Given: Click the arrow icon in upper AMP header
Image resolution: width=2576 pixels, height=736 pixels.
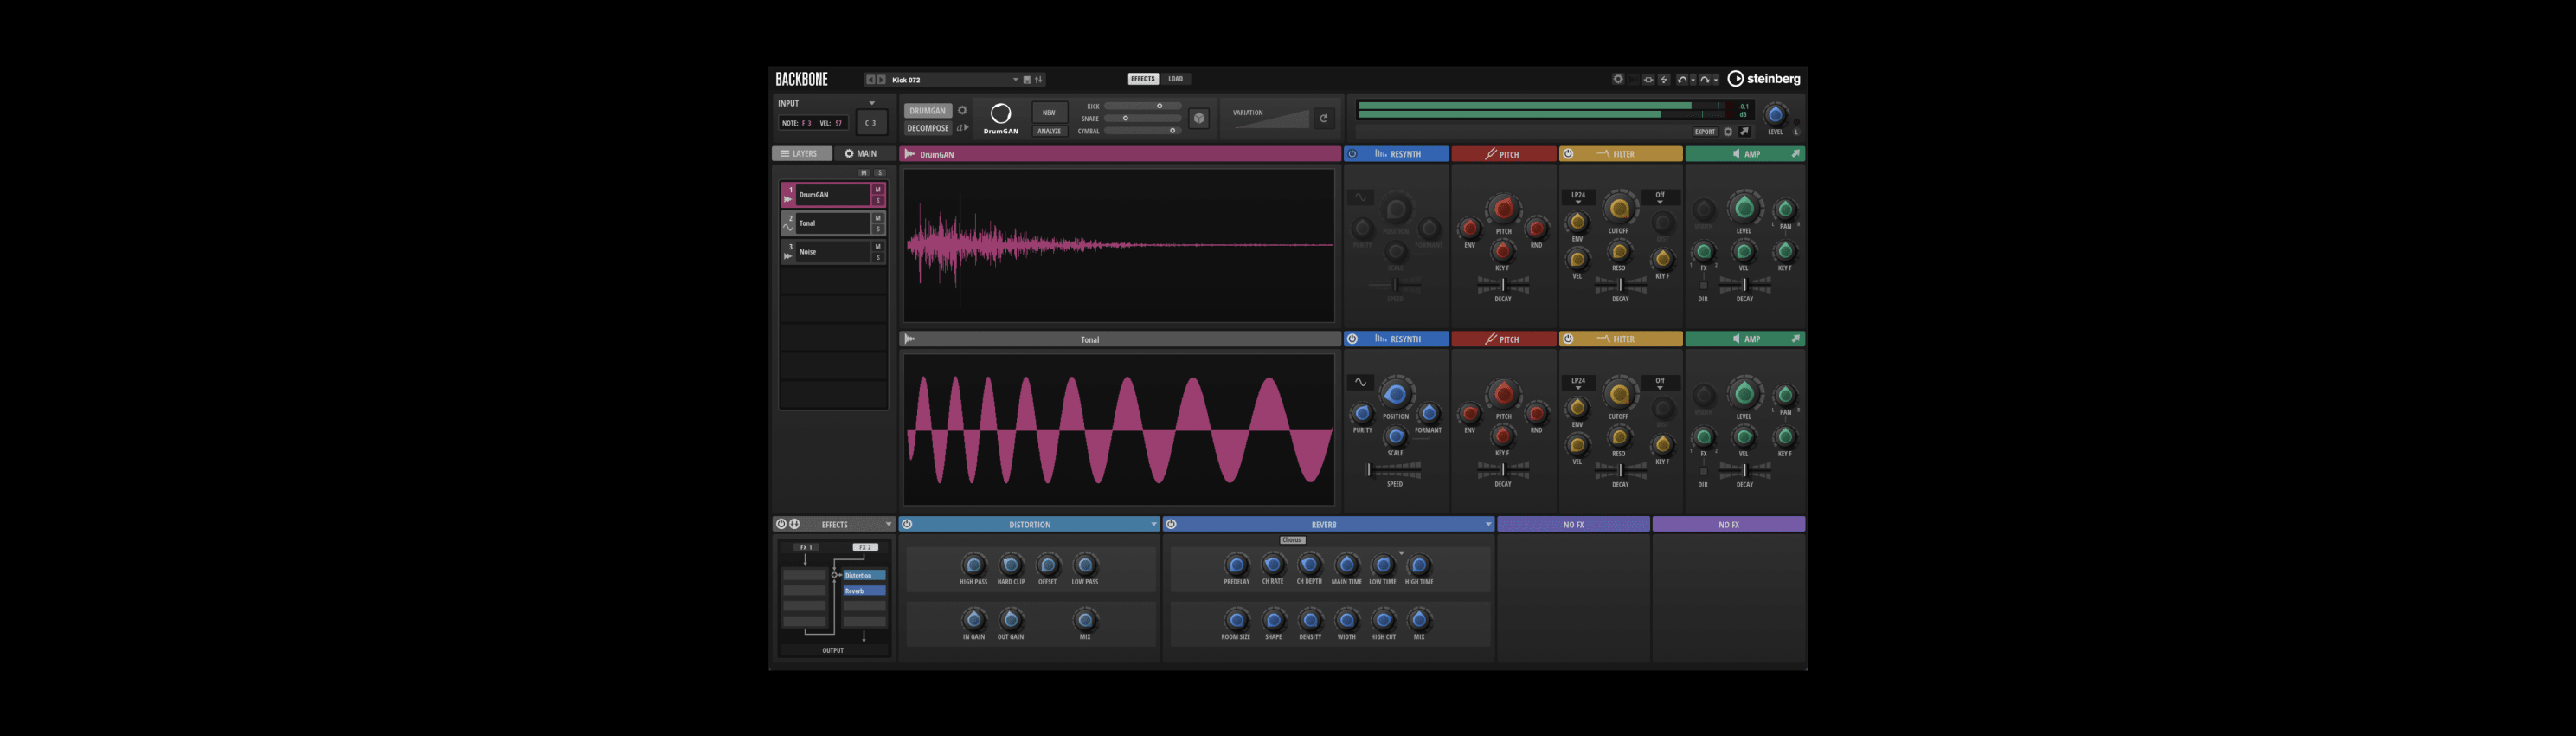Looking at the screenshot, I should coord(1796,153).
